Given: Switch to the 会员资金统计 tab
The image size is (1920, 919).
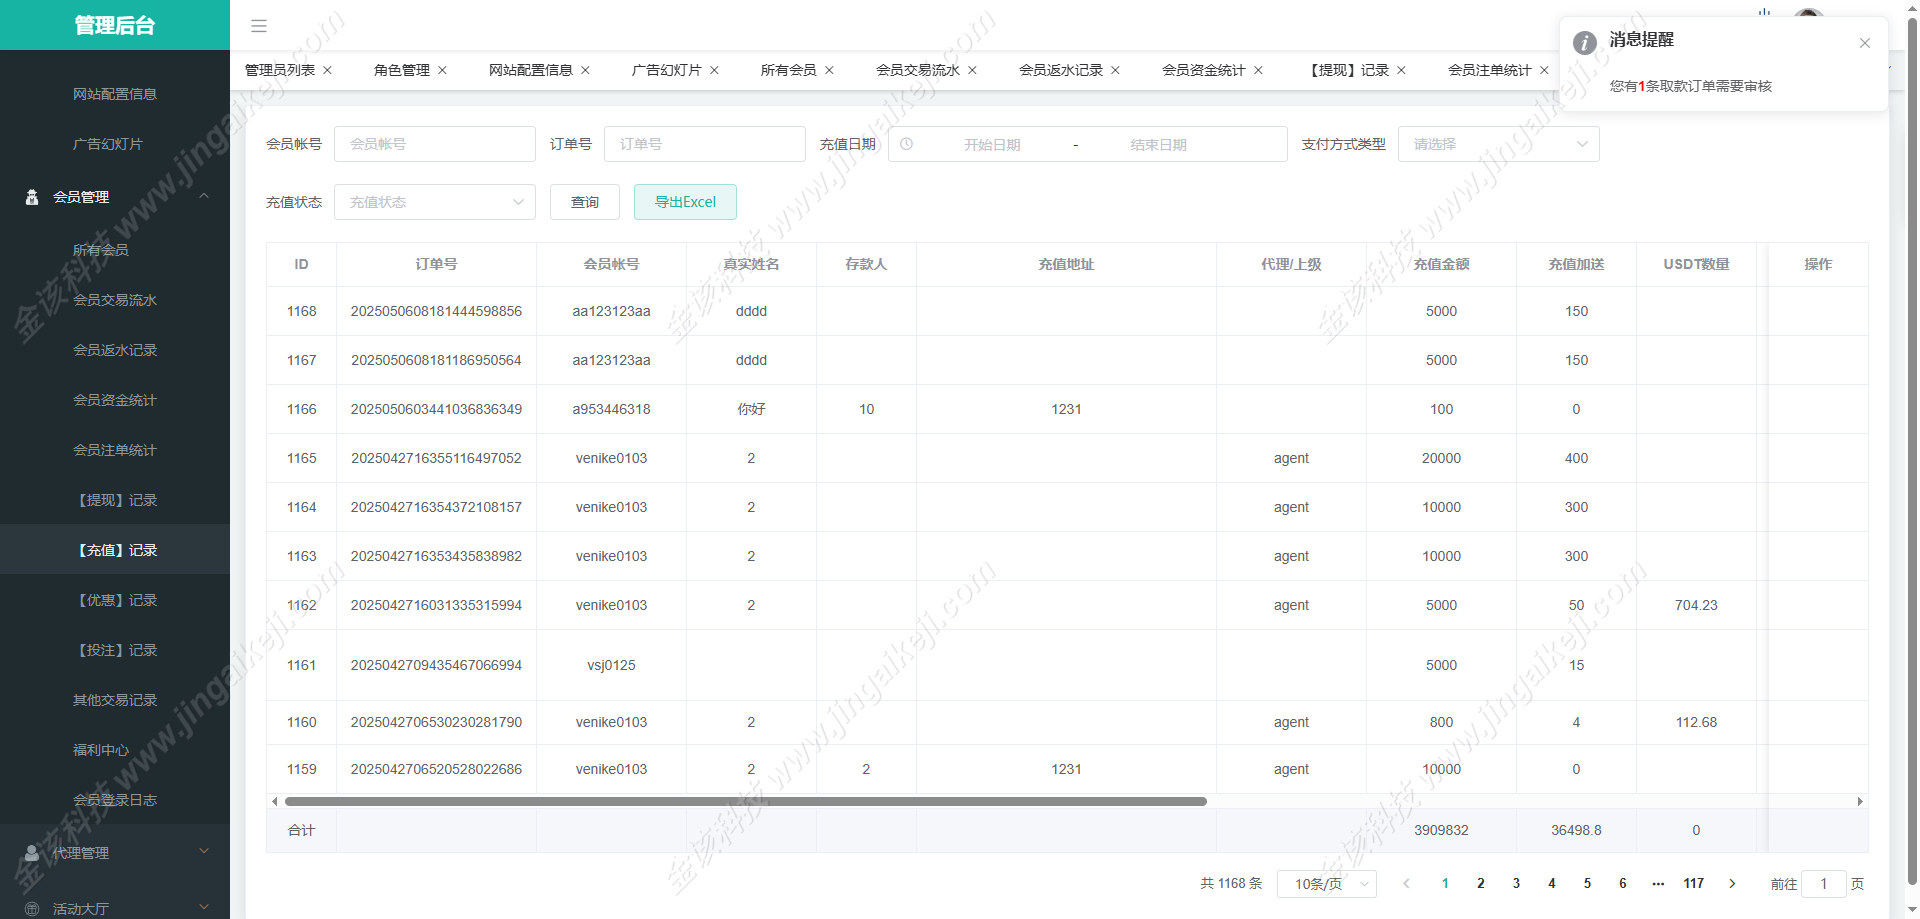Looking at the screenshot, I should pyautogui.click(x=1204, y=70).
